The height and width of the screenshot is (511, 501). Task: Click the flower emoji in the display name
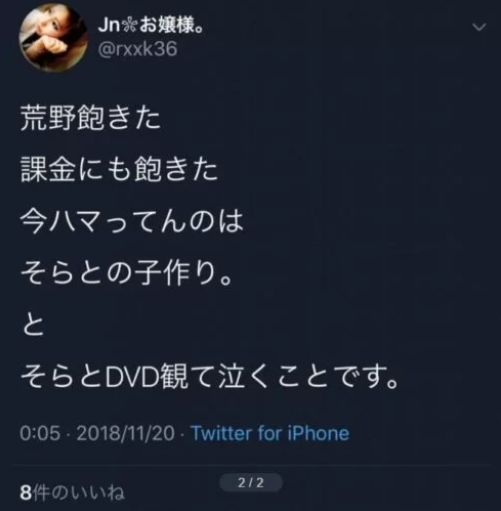pos(129,26)
